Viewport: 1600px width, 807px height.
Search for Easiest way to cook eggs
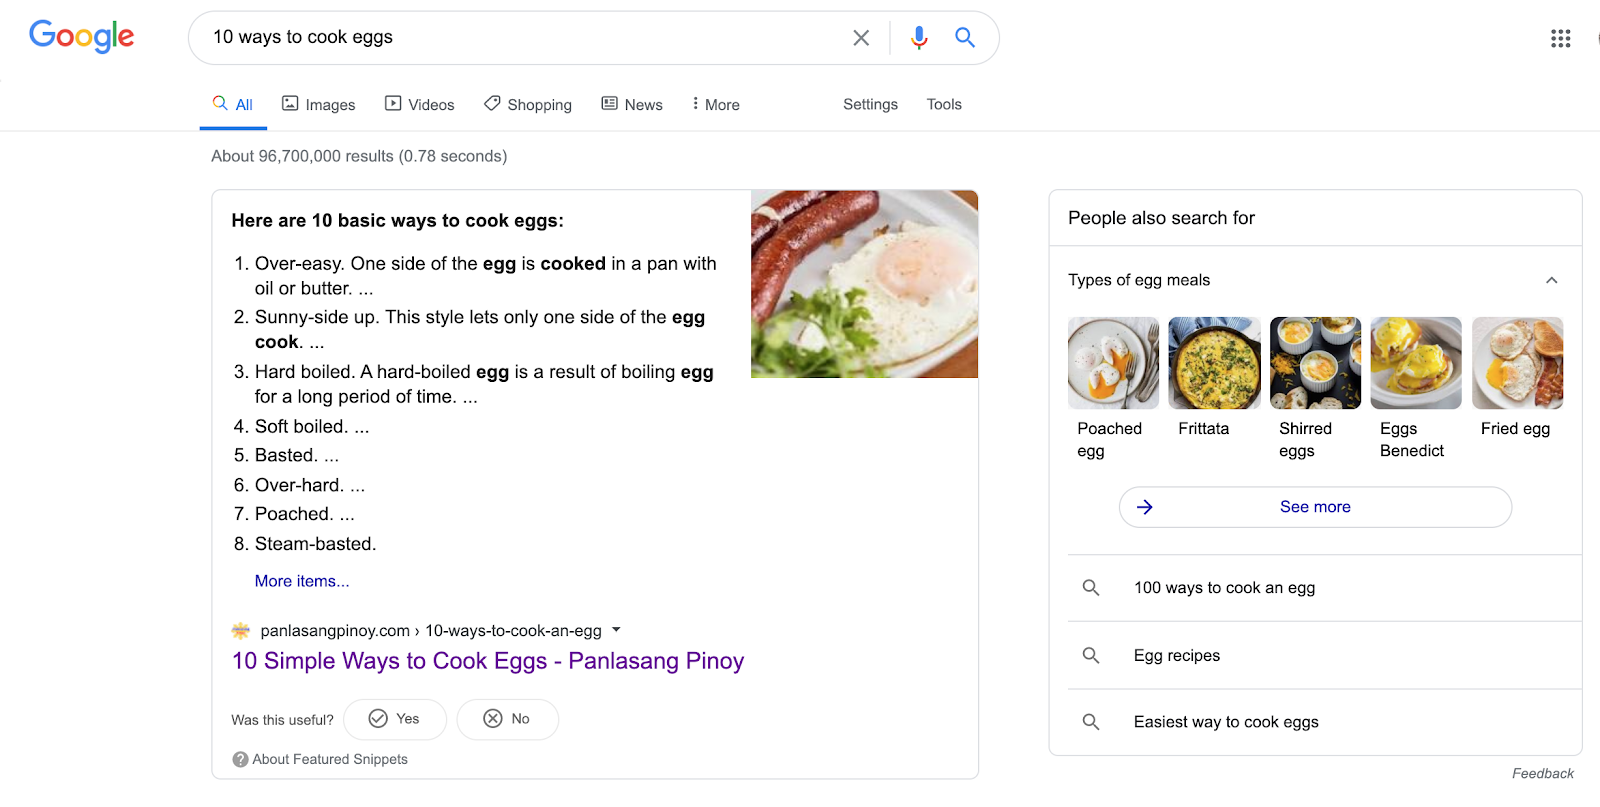click(1226, 722)
